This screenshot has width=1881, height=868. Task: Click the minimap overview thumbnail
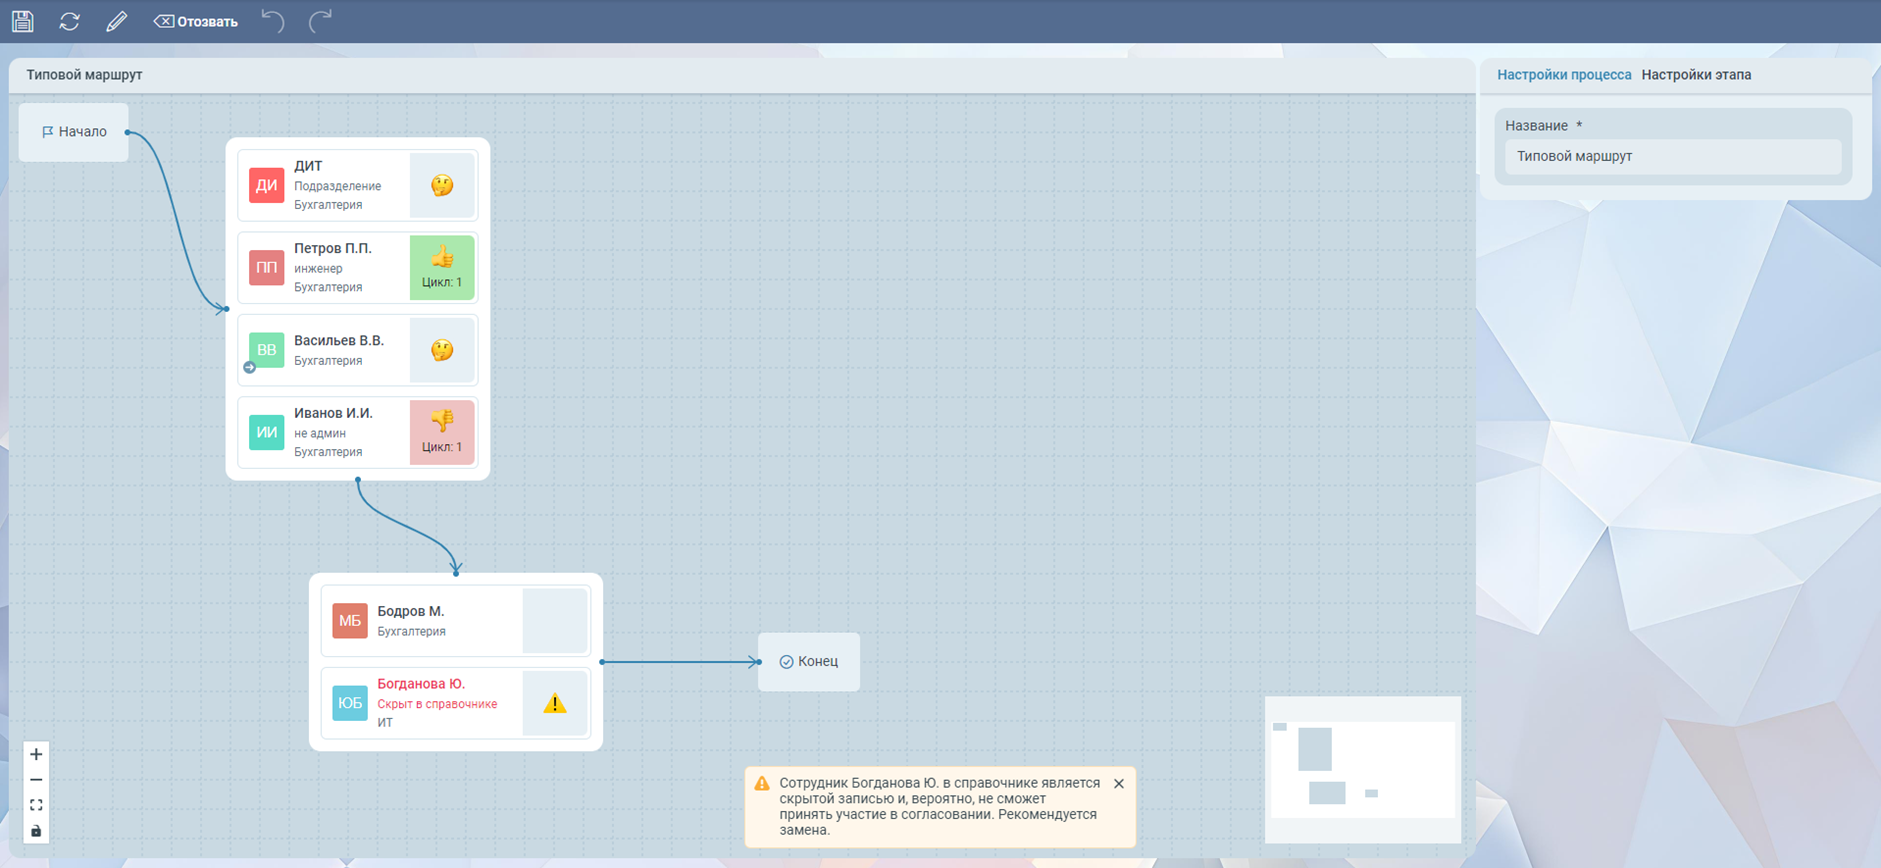point(1362,769)
